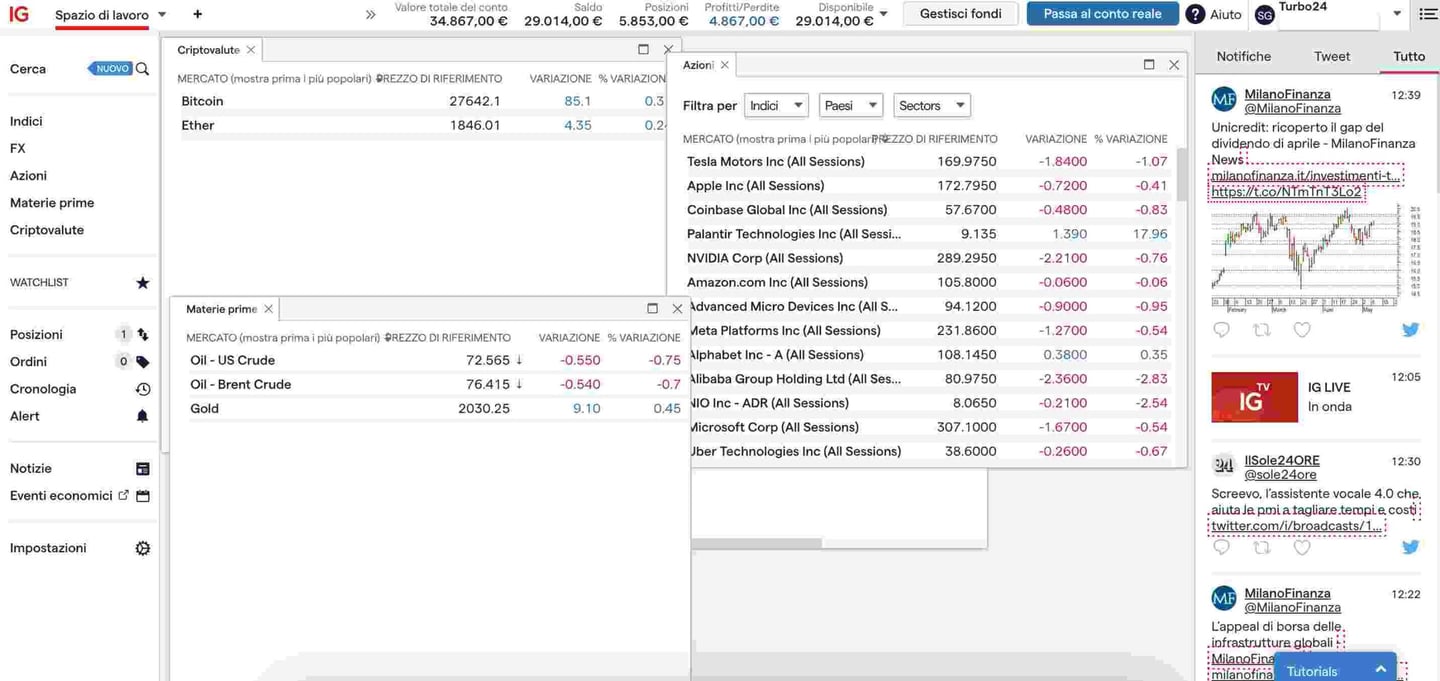Click the search magnifier icon
1440x681 pixels.
[x=143, y=69]
